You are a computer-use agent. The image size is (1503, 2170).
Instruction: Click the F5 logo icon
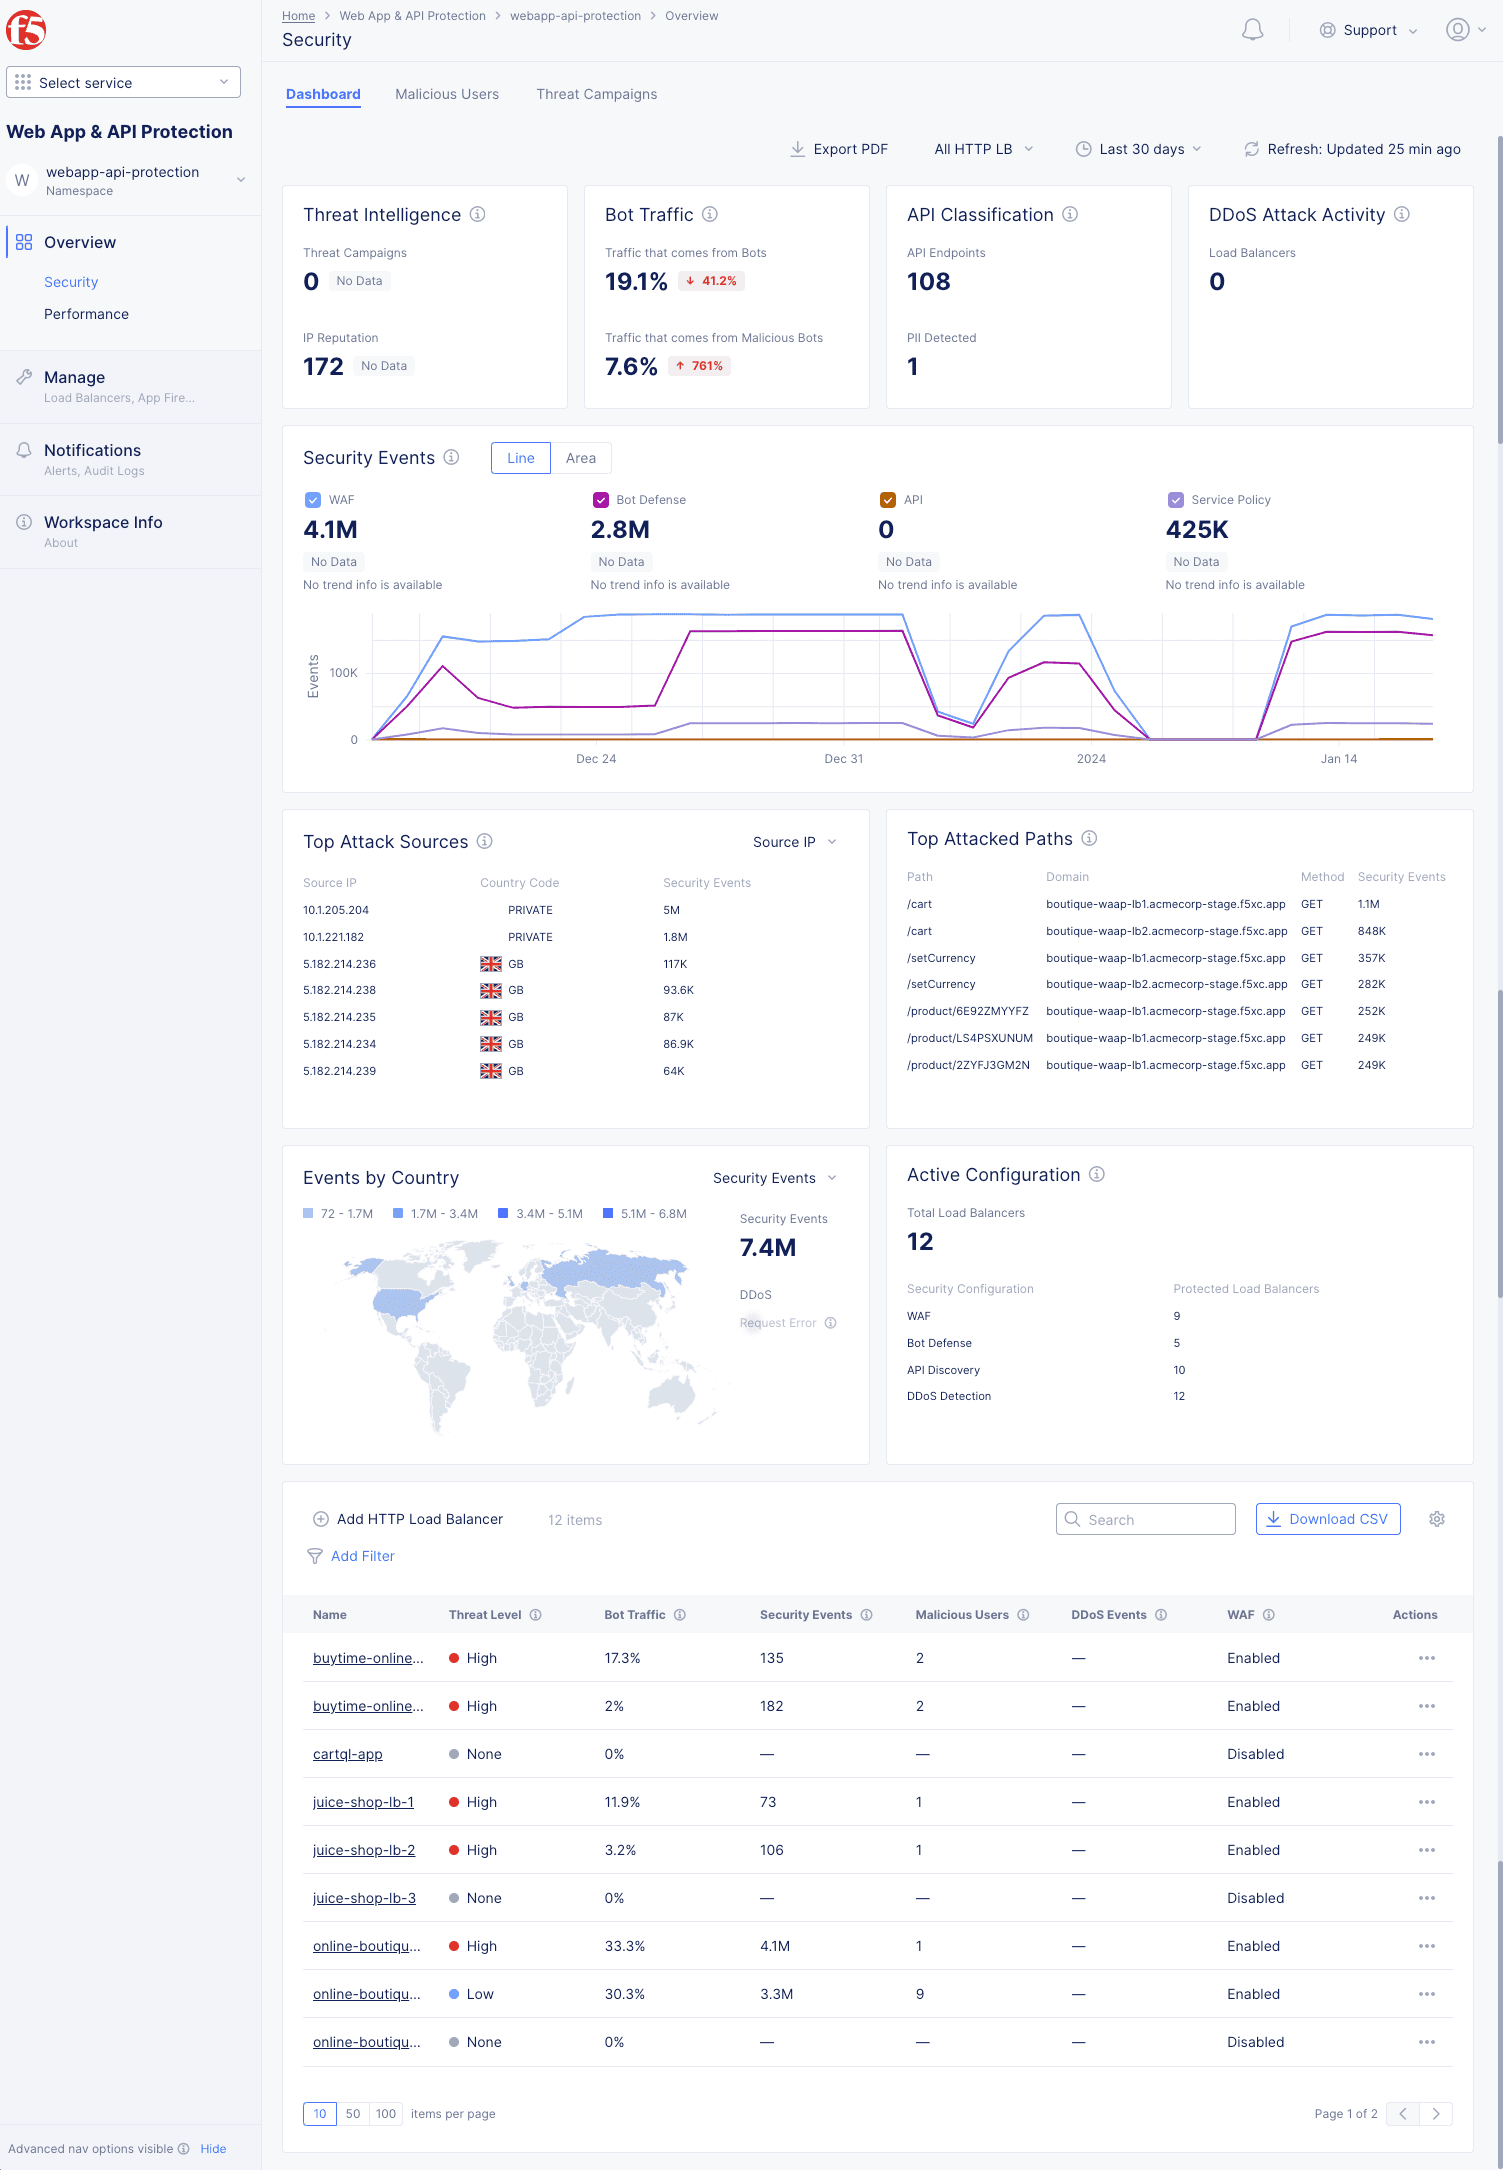coord(26,30)
